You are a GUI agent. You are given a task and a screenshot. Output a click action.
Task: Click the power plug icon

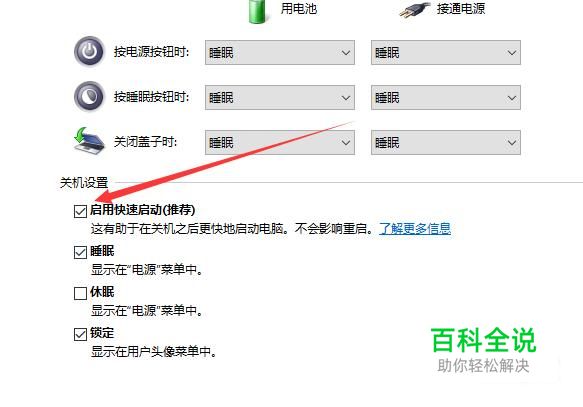[x=415, y=9]
